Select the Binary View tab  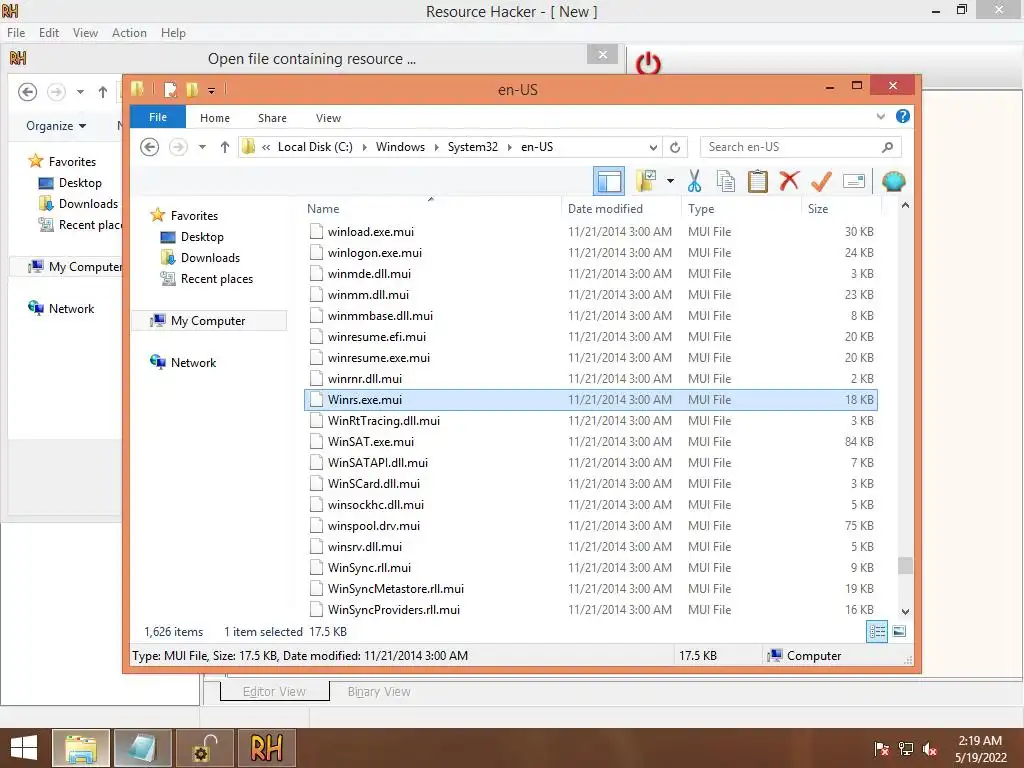pyautogui.click(x=379, y=692)
